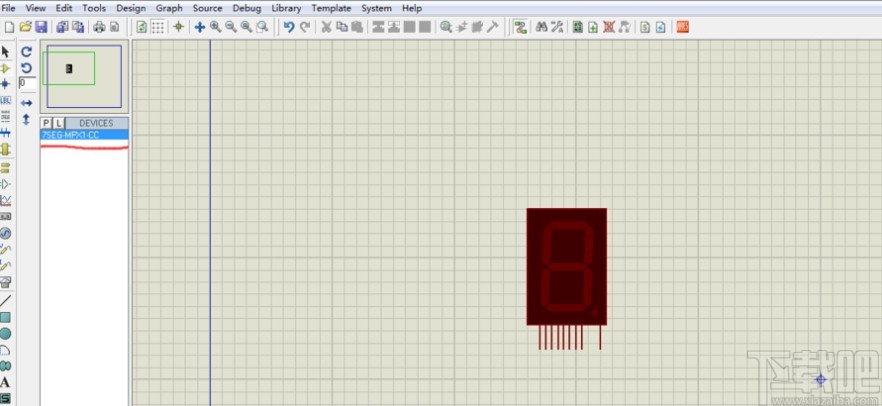
Task: Select the Generator Mode tool
Action: tap(6, 233)
